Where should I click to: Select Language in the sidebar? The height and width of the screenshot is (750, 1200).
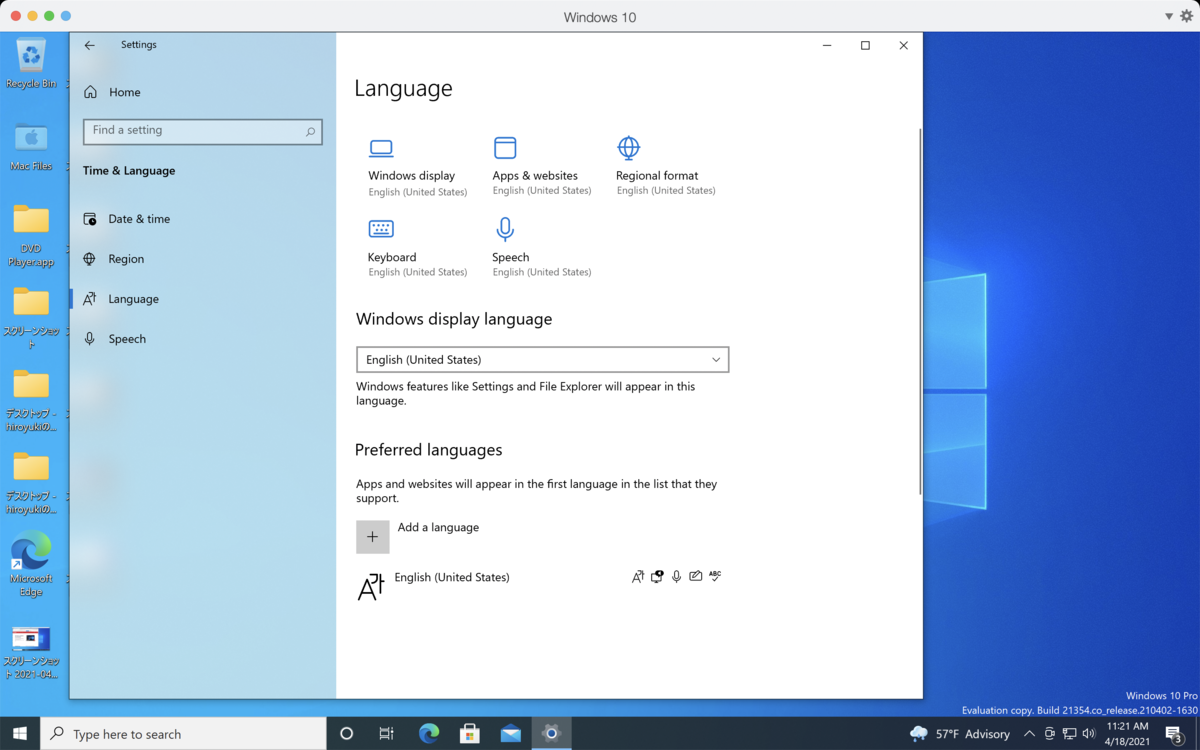pyautogui.click(x=122, y=299)
